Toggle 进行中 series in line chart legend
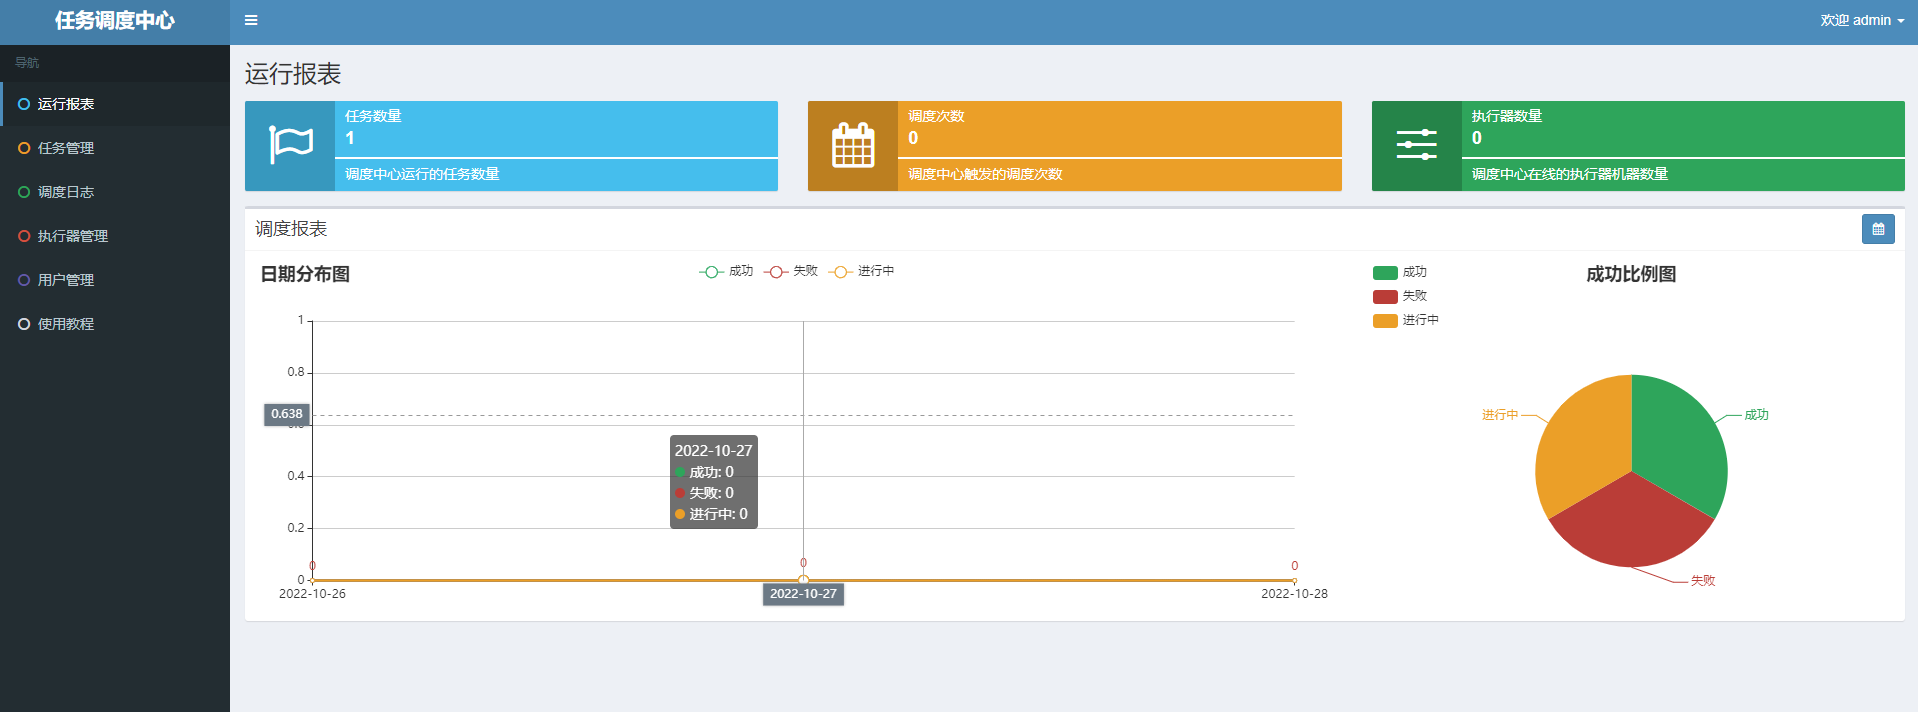 861,271
